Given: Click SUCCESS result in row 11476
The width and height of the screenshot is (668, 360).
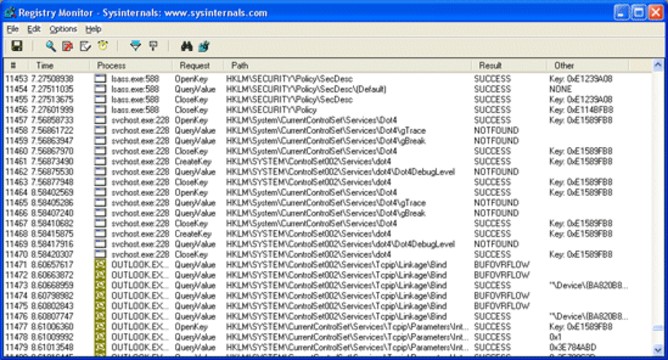Looking at the screenshot, I should click(x=492, y=316).
